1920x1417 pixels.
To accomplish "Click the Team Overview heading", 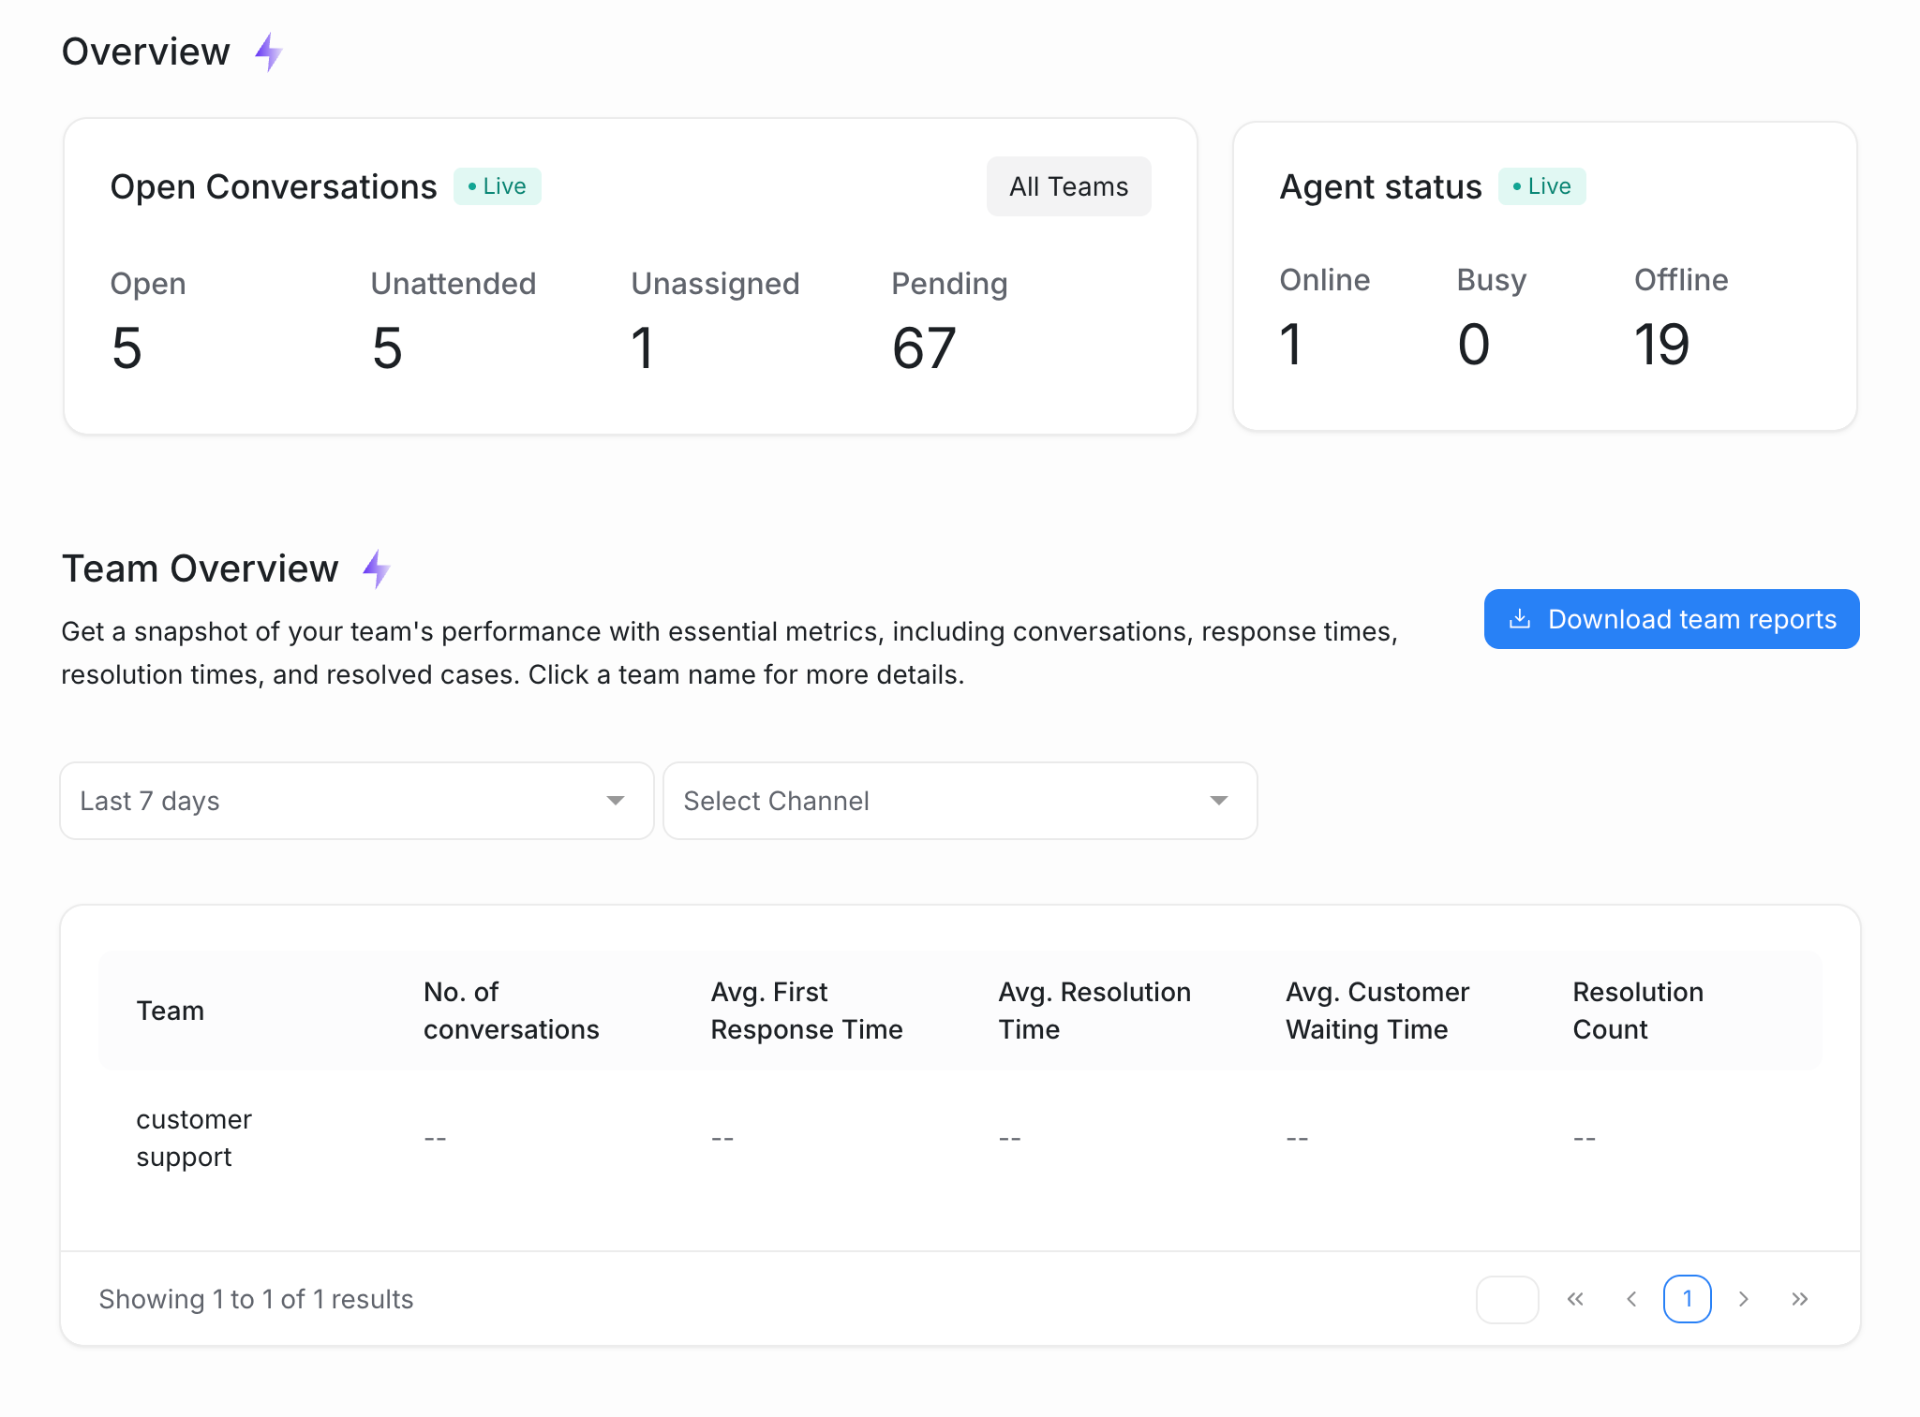I will click(x=200, y=568).
